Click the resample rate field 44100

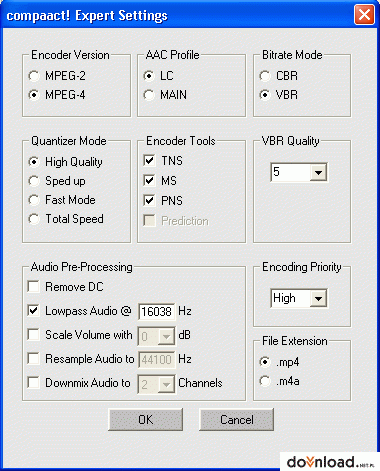click(156, 360)
